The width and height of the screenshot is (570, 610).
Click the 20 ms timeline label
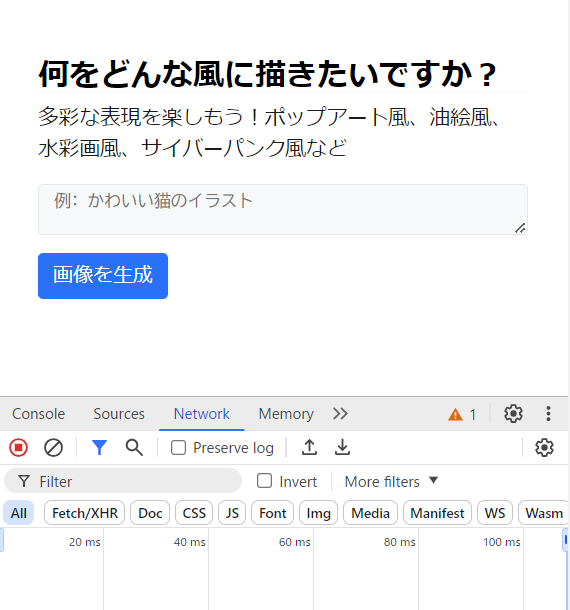pyautogui.click(x=84, y=542)
